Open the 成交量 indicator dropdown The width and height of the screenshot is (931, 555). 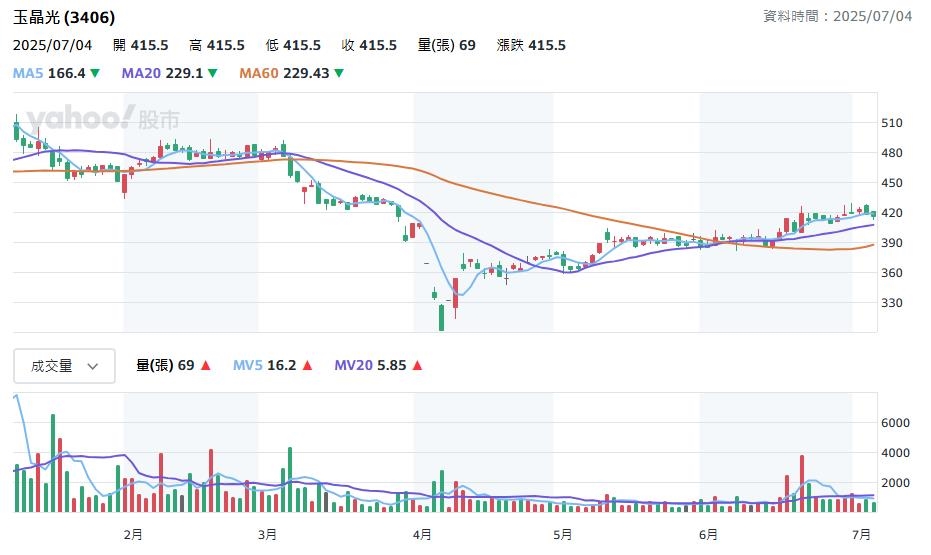click(x=64, y=366)
